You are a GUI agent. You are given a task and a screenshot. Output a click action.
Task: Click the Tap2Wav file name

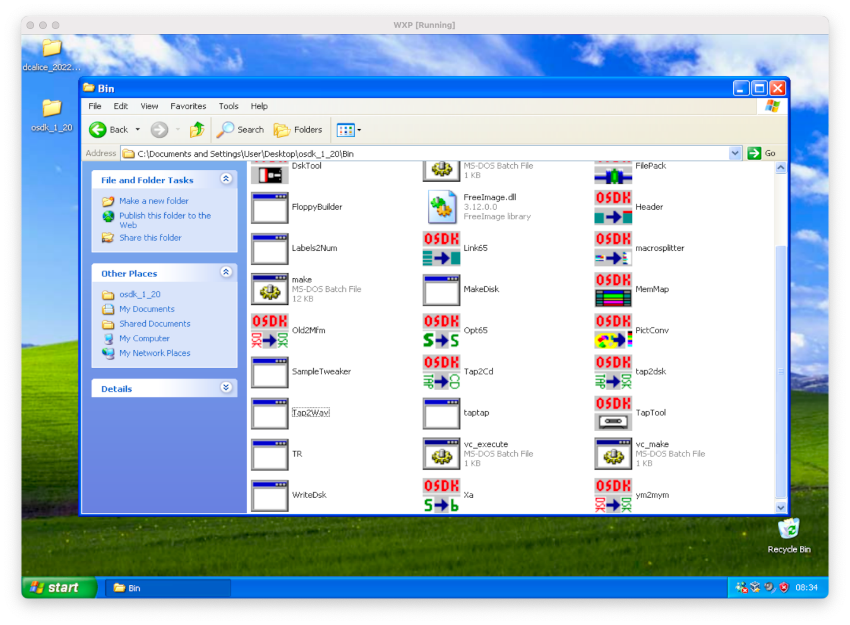click(311, 413)
